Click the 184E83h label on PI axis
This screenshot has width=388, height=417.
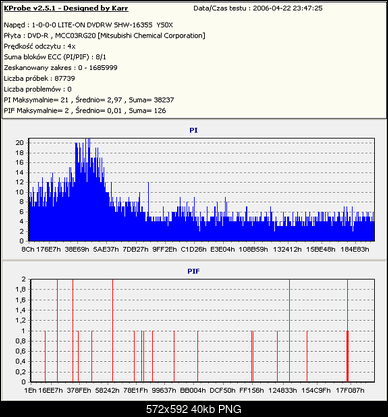point(355,249)
